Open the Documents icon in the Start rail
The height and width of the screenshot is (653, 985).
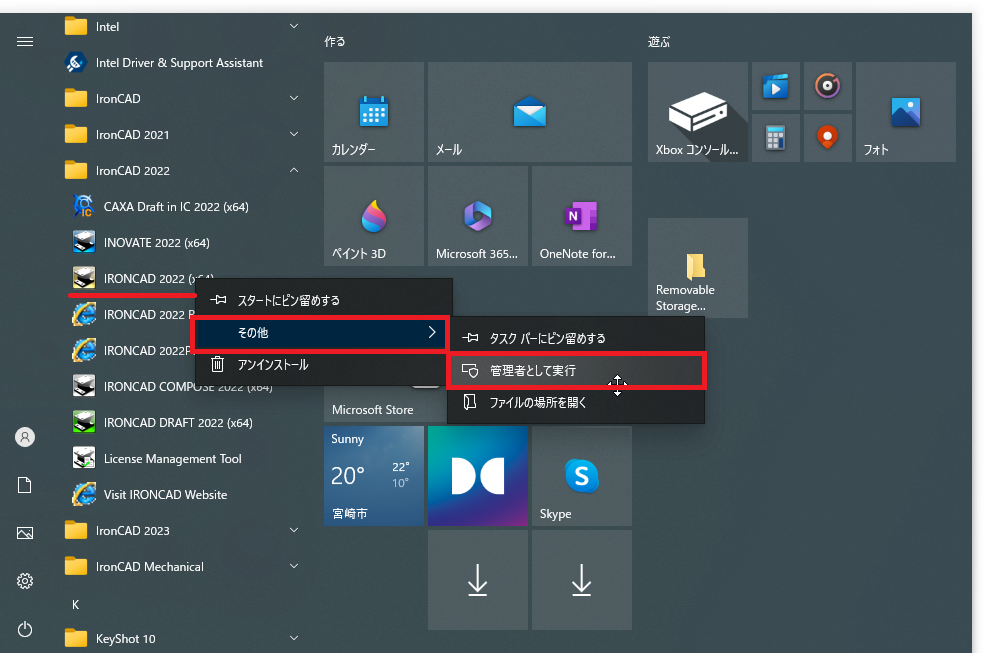25,485
